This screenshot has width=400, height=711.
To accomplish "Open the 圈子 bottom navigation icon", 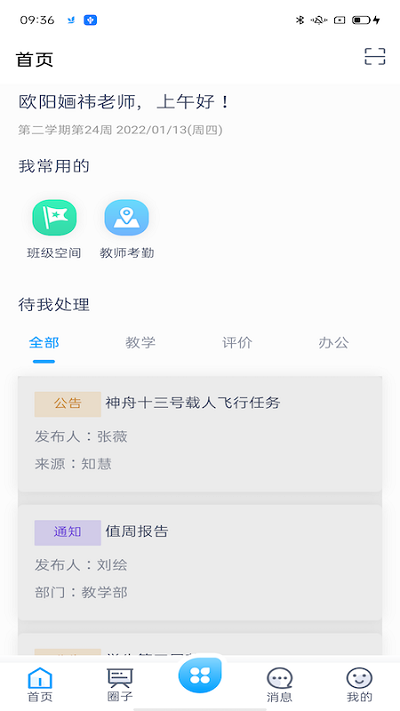I will pos(120,679).
